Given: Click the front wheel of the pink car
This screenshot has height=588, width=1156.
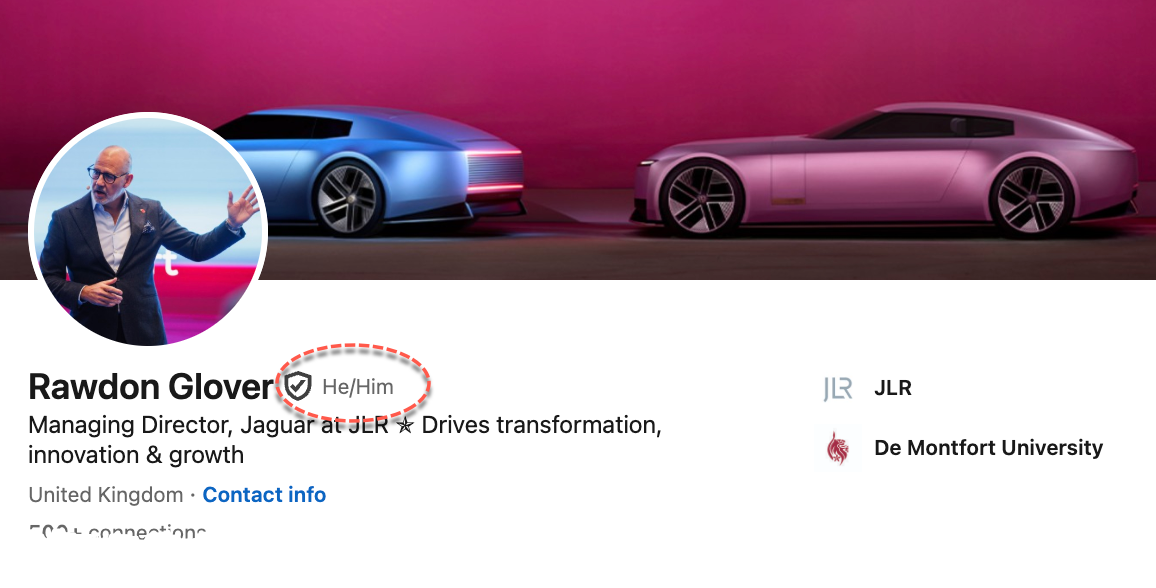Looking at the screenshot, I should (702, 199).
